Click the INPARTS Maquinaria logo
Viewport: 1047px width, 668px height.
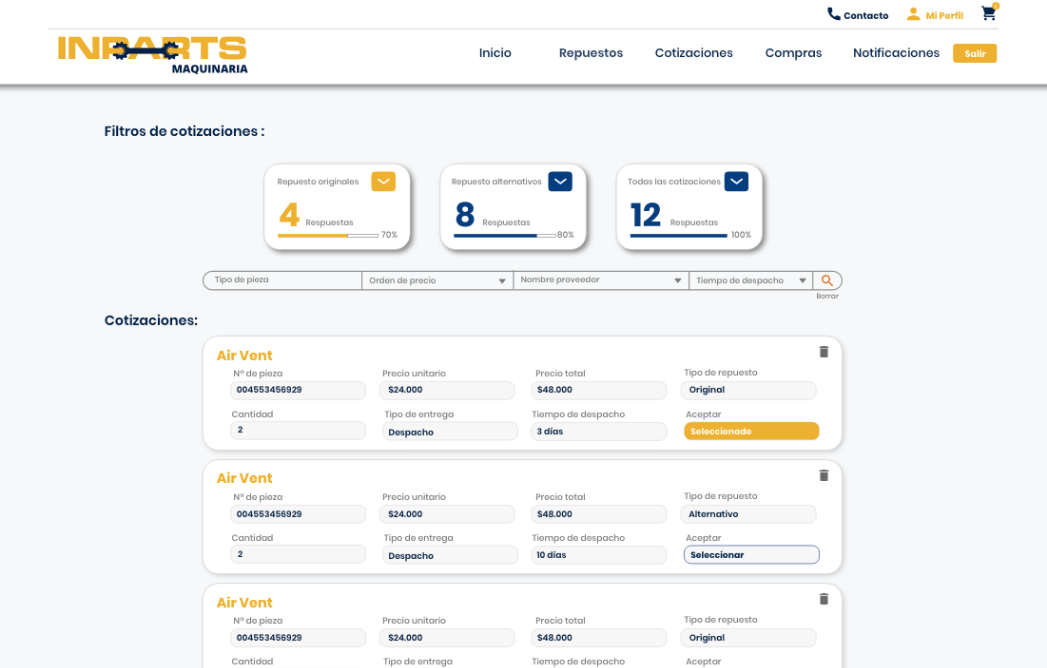[x=152, y=55]
